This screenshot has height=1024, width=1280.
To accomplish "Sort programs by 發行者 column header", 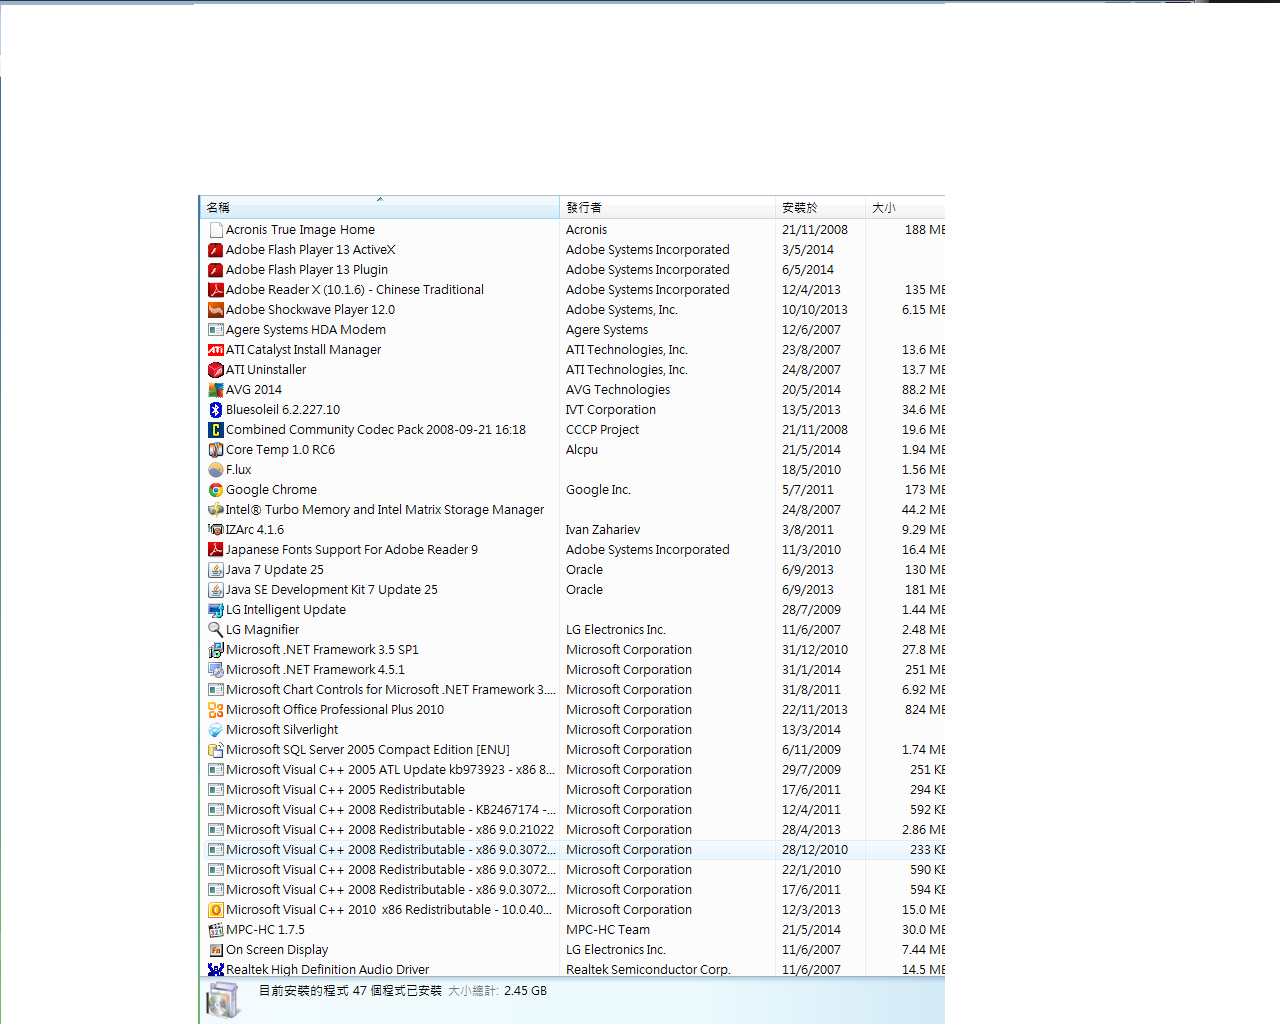I will (667, 207).
